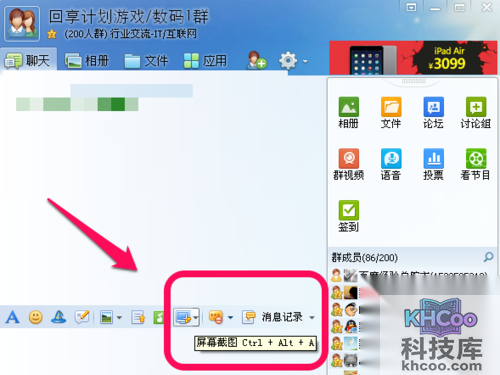Click the message history chat-bubble icon
The width and height of the screenshot is (500, 375).
pos(249,317)
